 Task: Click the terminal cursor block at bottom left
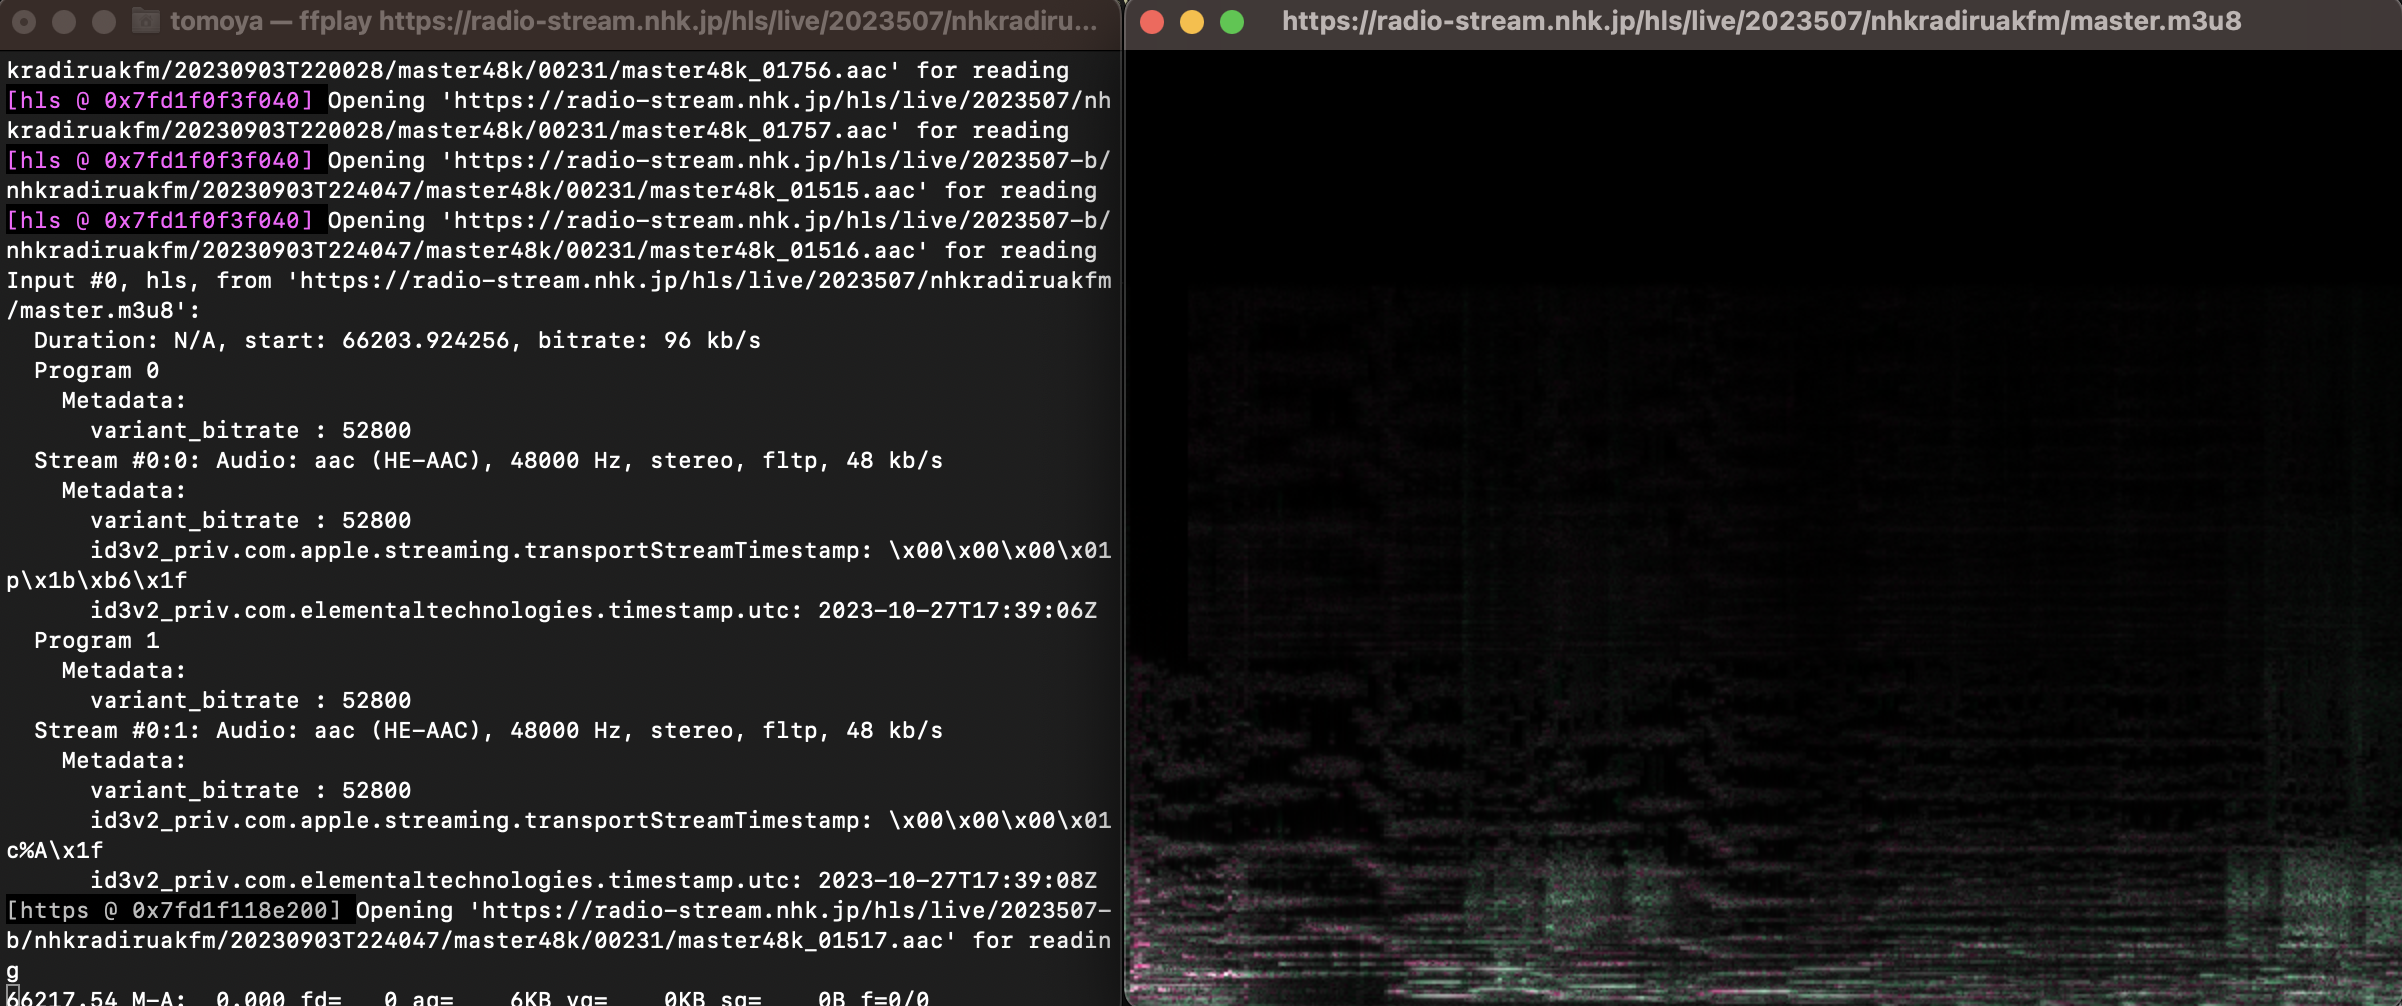click(12, 997)
